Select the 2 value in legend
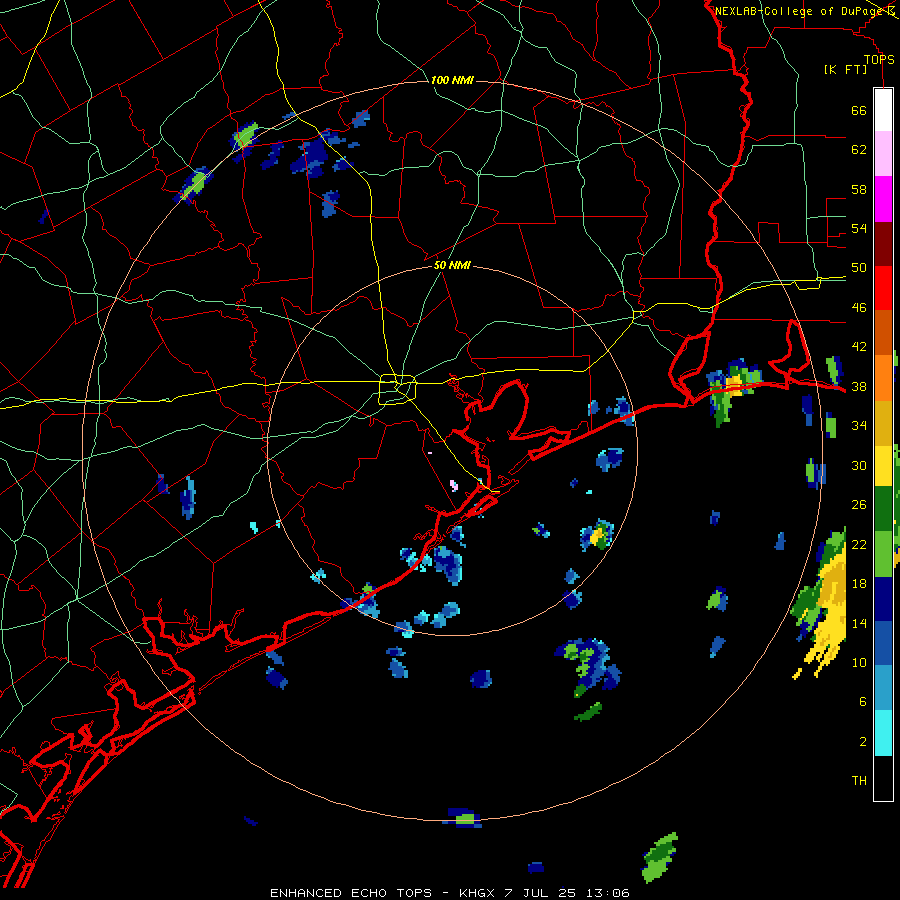This screenshot has width=900, height=900. [863, 742]
